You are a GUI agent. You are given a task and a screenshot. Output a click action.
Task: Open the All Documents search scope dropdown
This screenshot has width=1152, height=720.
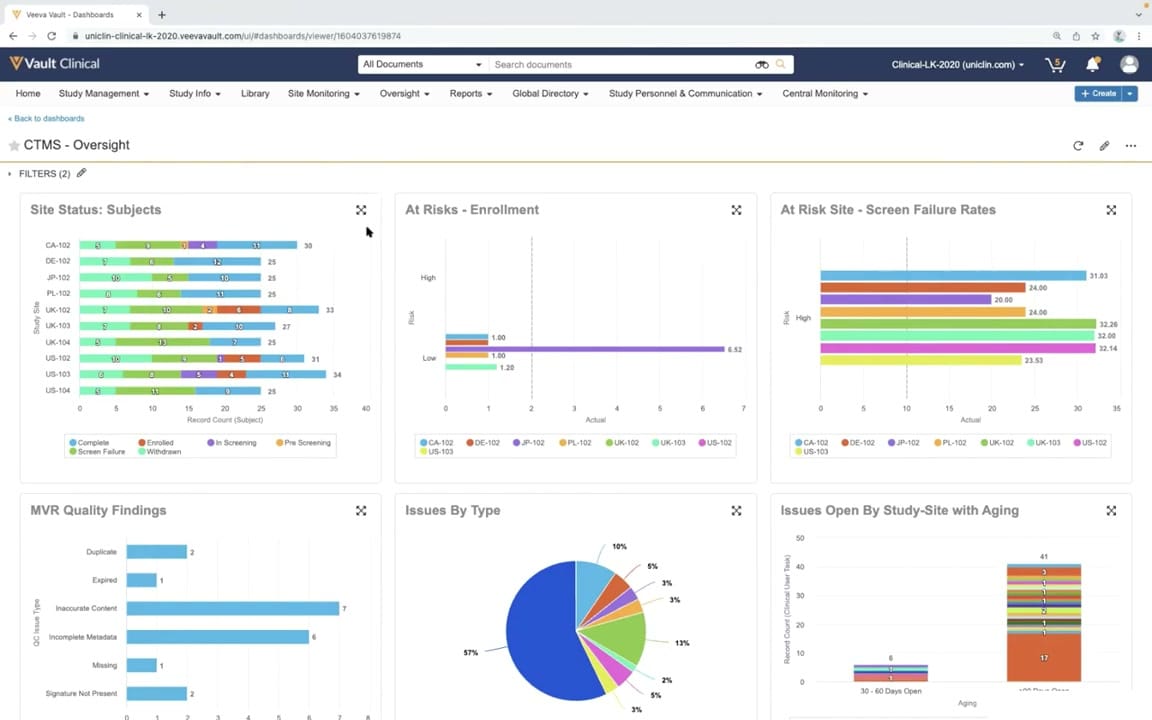pos(422,65)
